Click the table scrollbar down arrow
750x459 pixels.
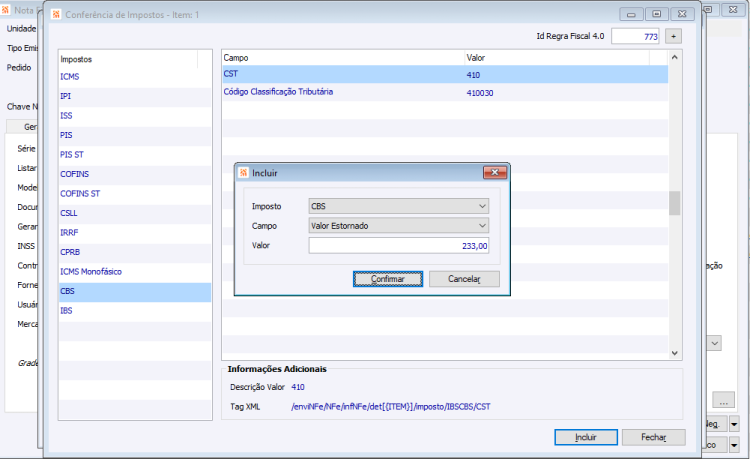click(674, 353)
